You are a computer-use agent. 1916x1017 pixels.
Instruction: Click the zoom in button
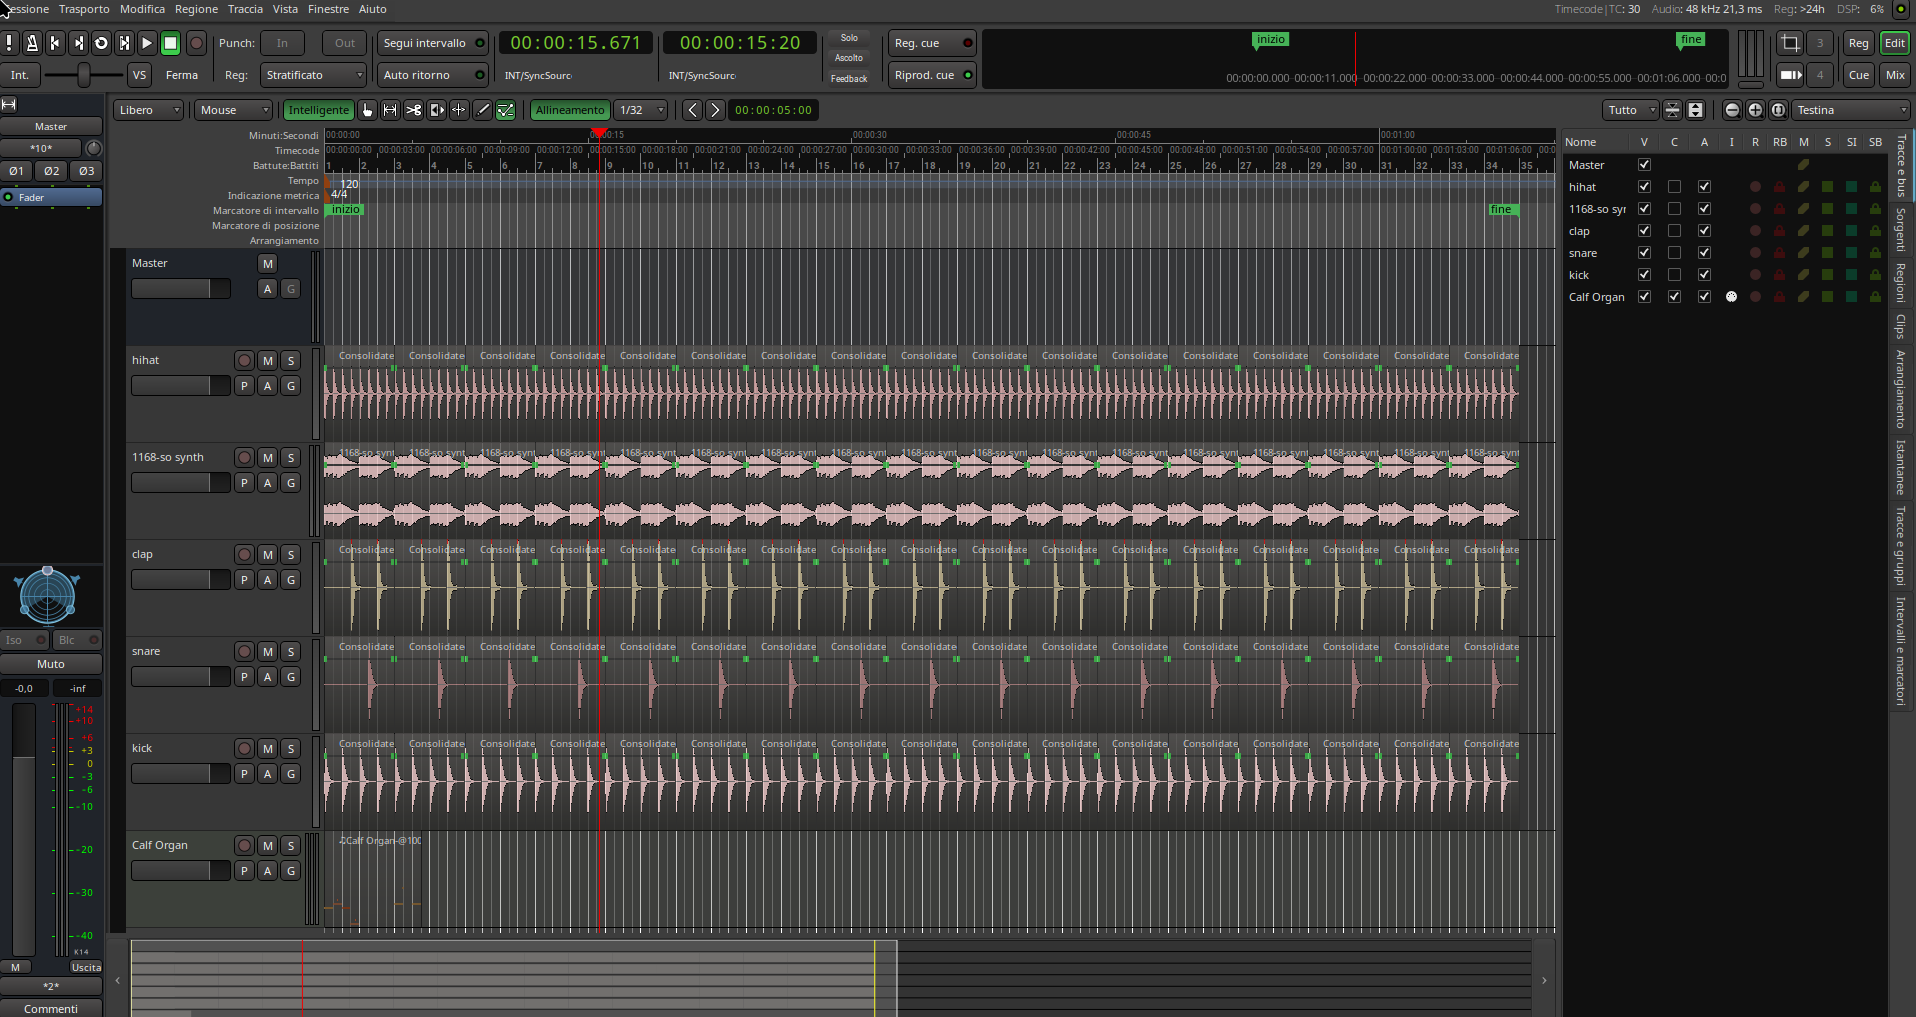click(x=1755, y=110)
